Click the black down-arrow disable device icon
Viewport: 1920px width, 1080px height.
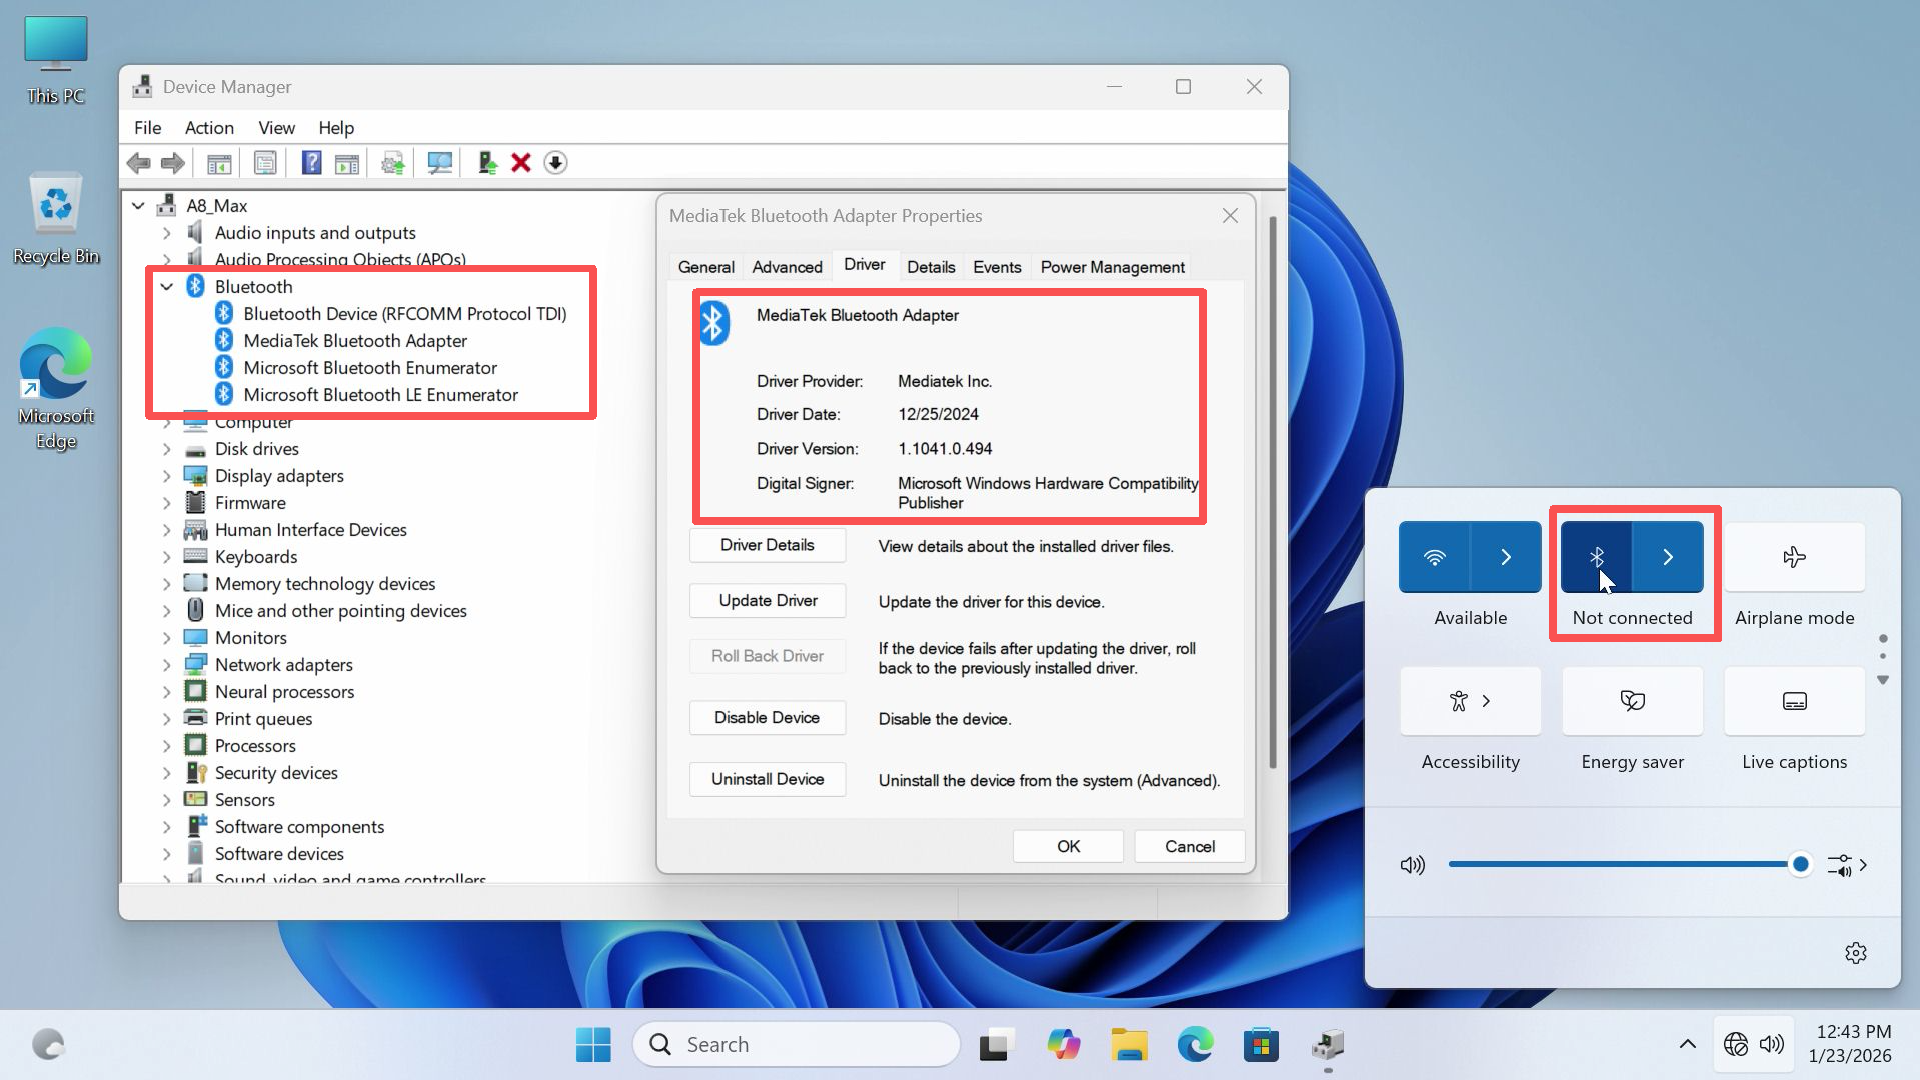tap(555, 163)
